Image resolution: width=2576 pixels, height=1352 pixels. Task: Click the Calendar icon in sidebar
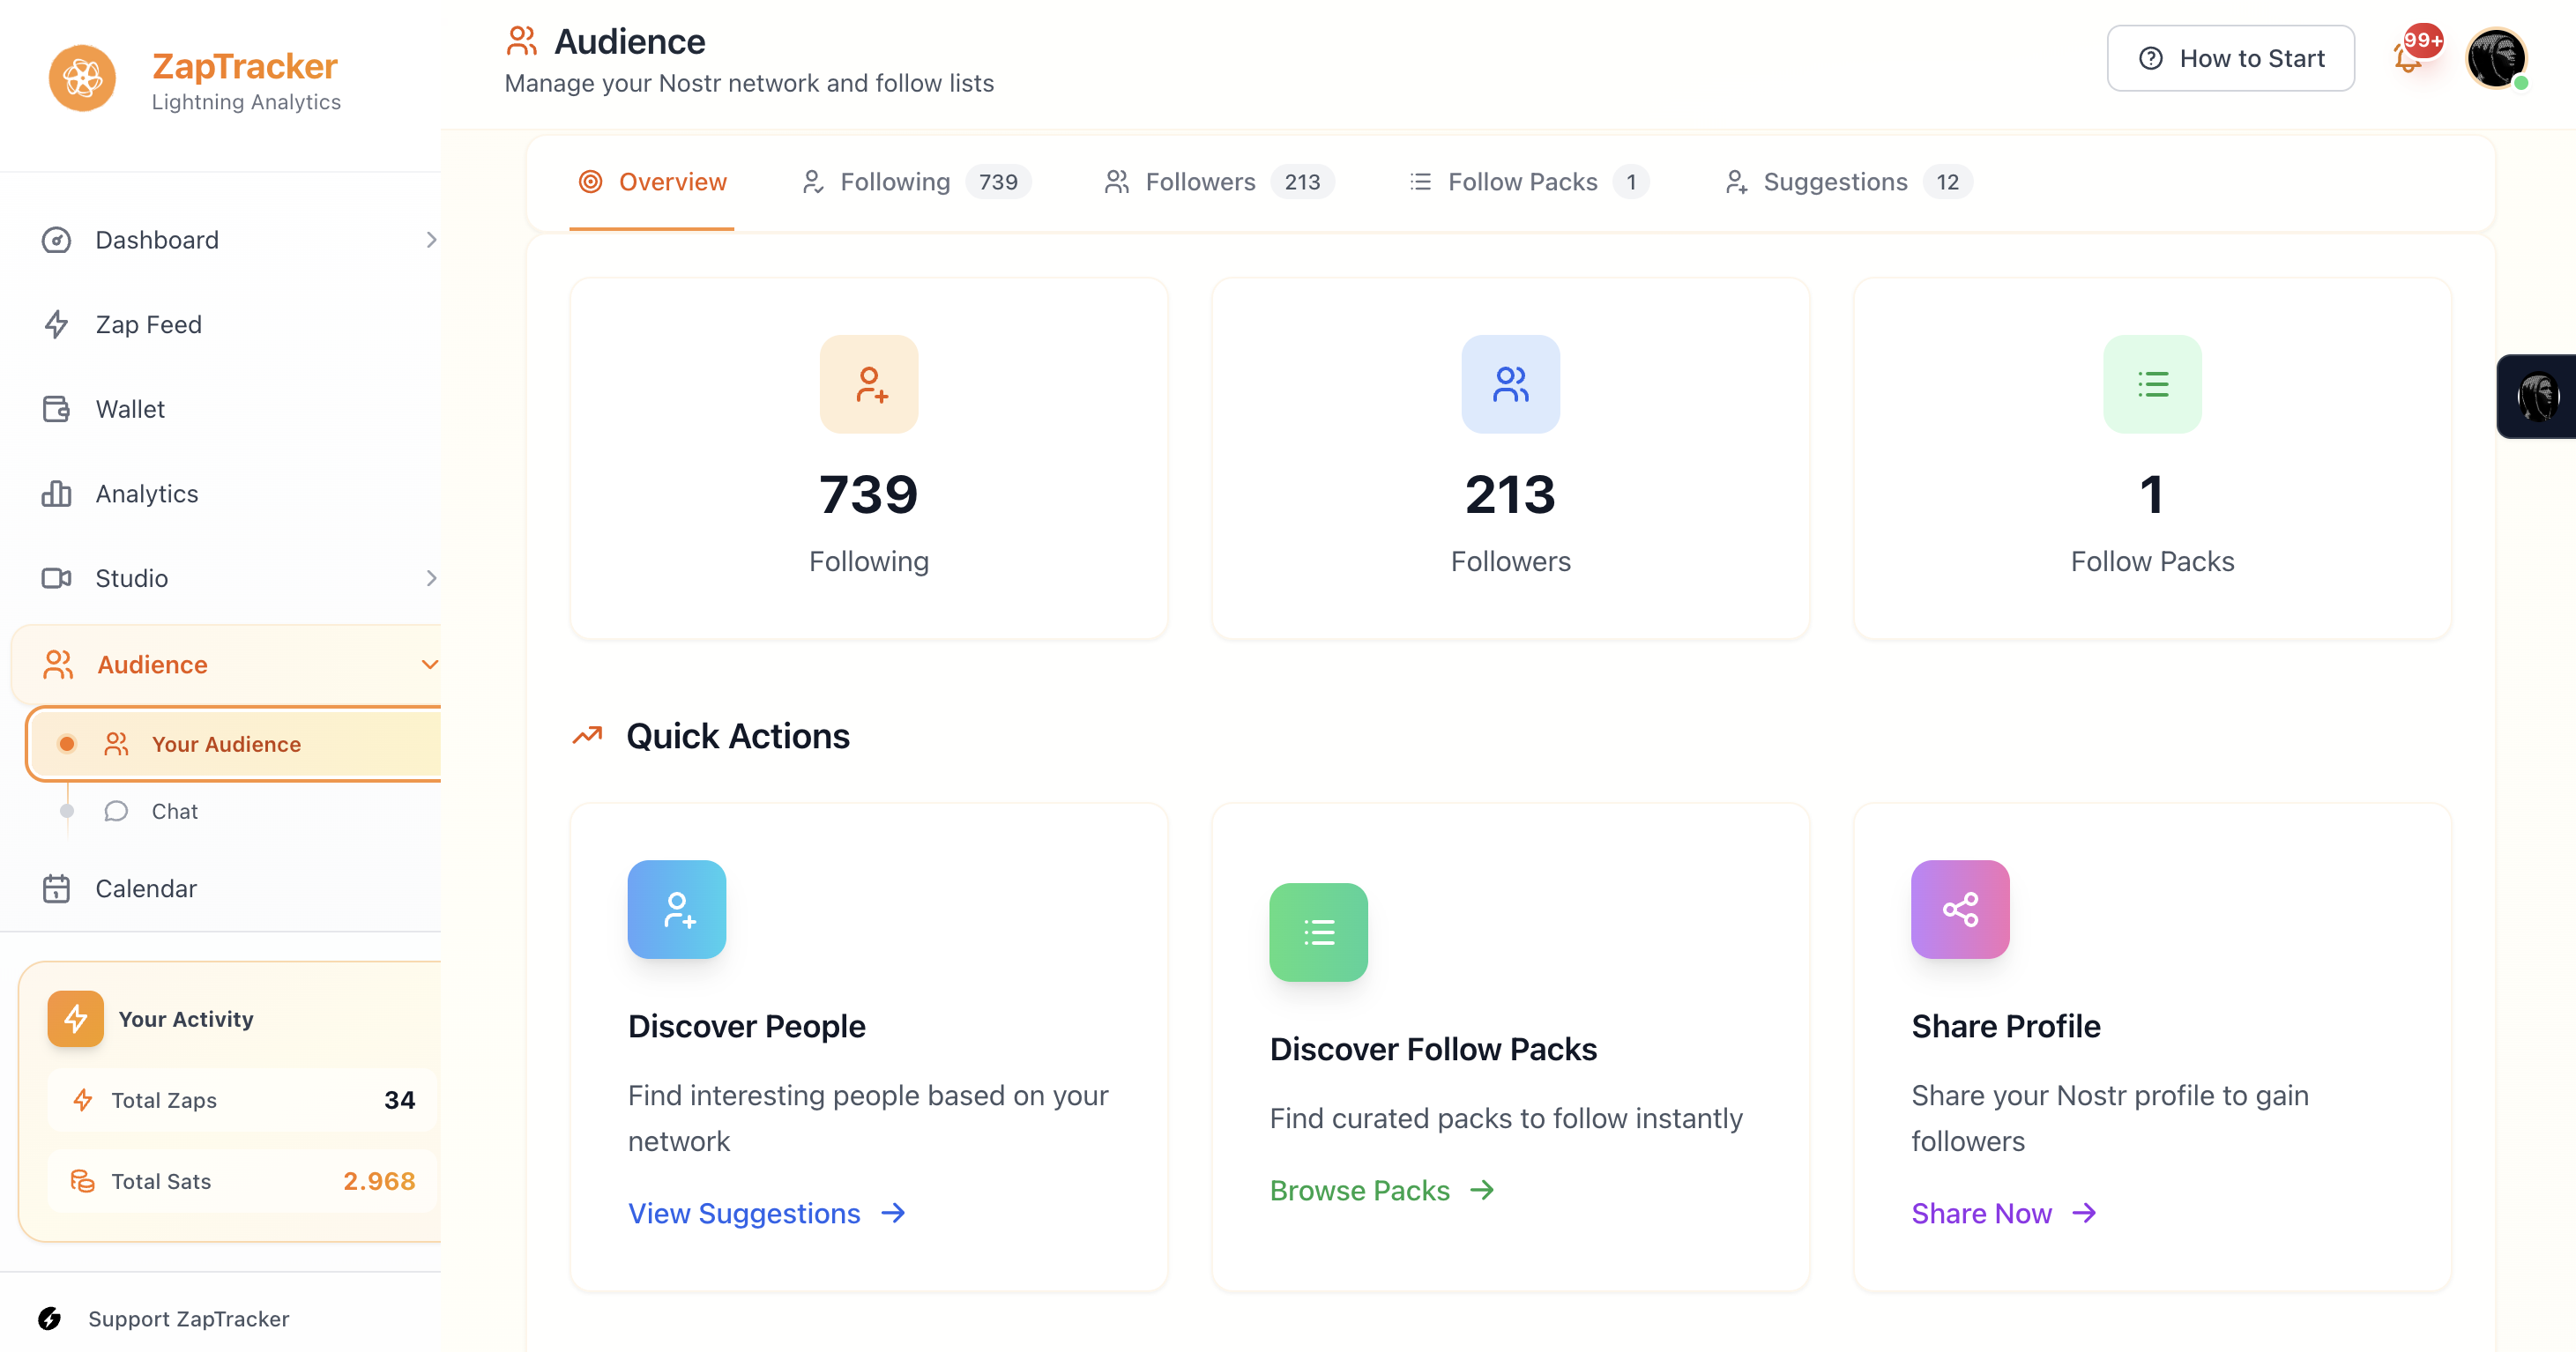click(x=57, y=888)
